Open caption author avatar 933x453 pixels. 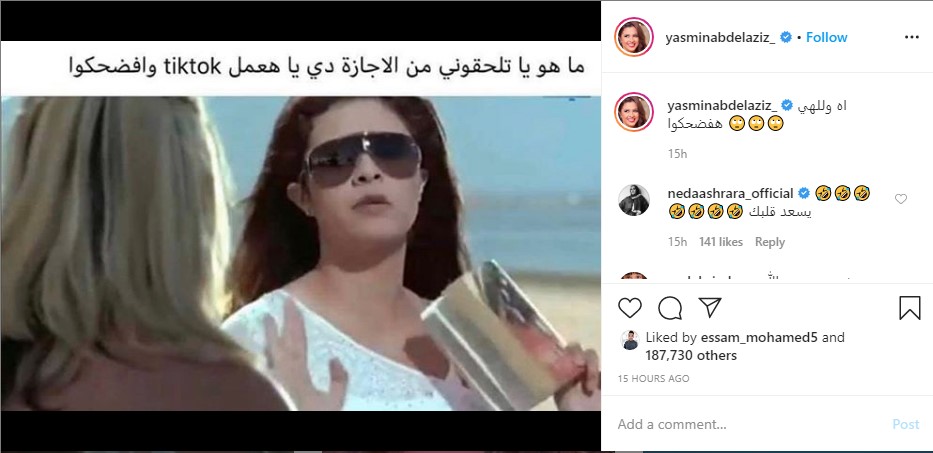click(x=634, y=111)
